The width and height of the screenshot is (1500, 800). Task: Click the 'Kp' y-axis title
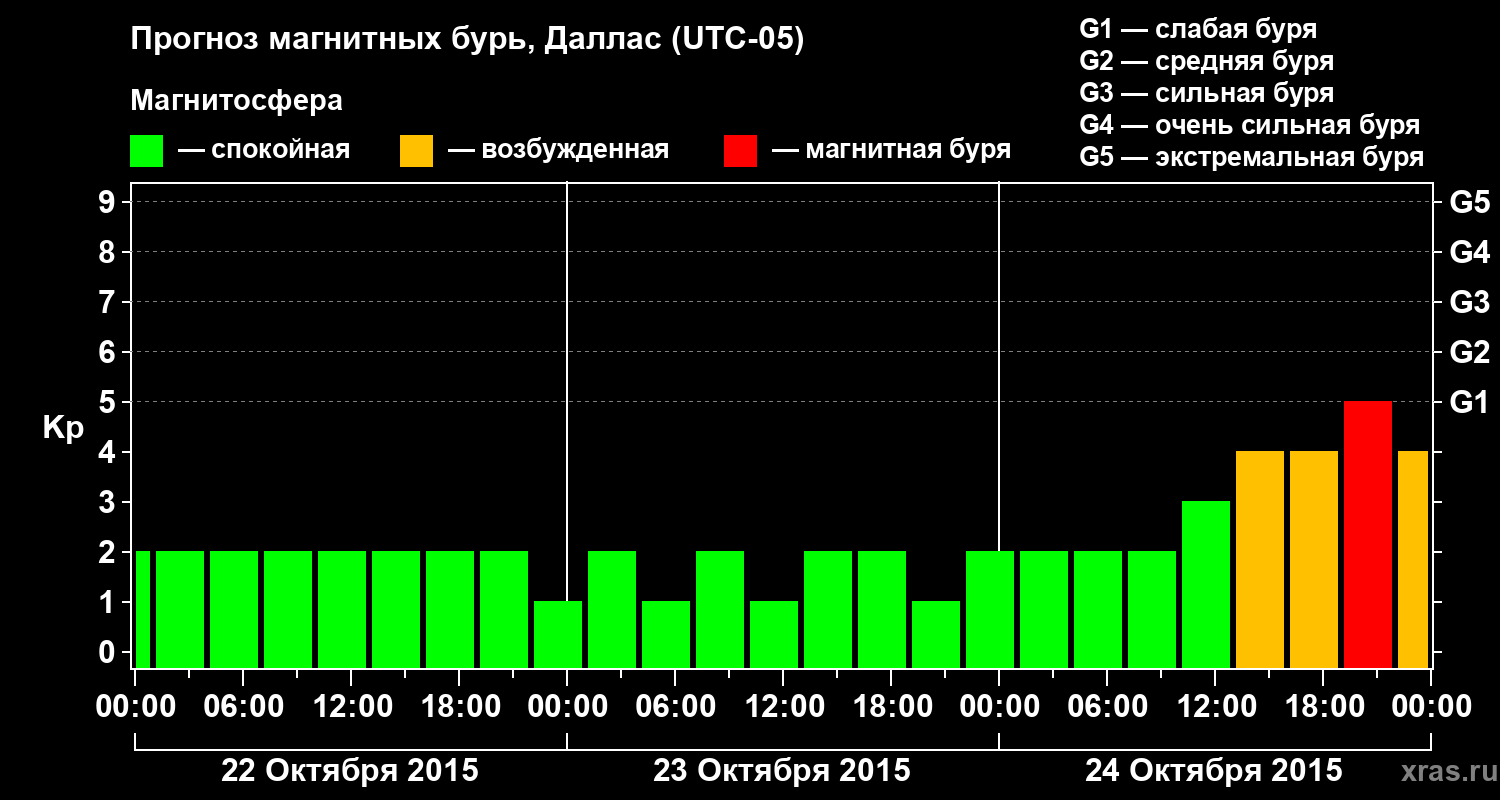click(x=63, y=428)
